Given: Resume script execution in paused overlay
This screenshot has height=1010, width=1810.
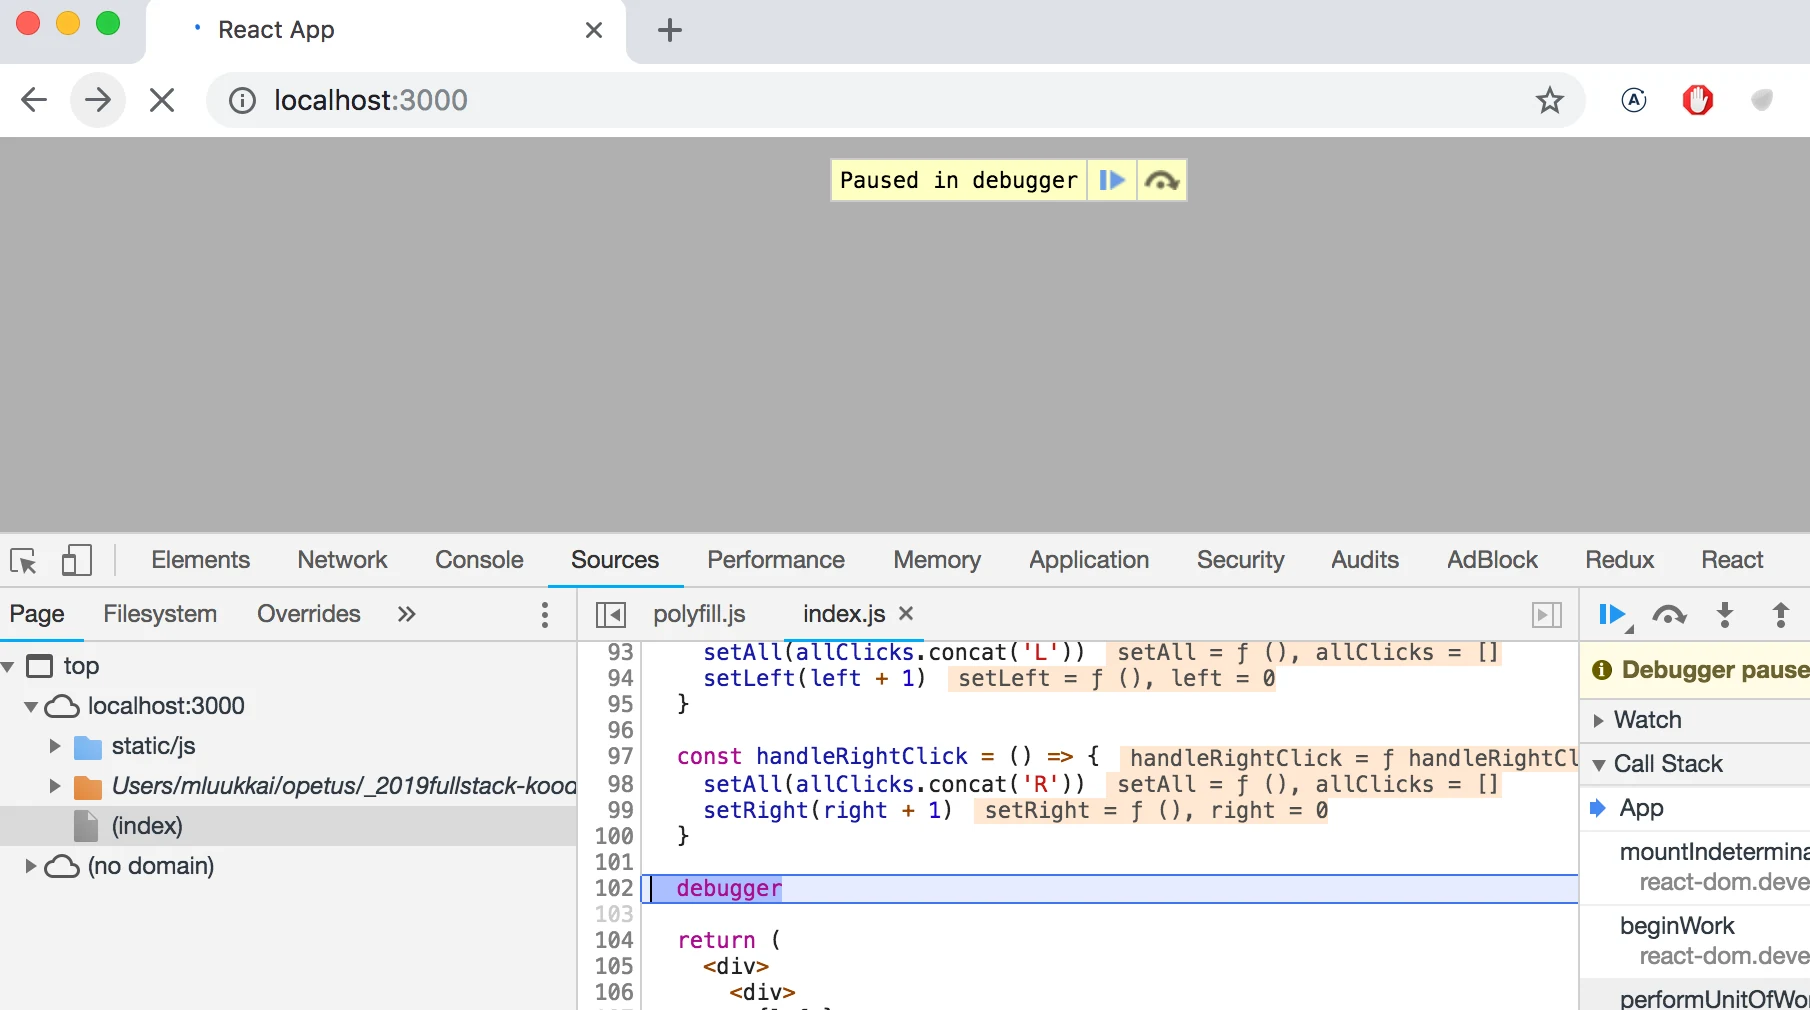Looking at the screenshot, I should pyautogui.click(x=1112, y=181).
